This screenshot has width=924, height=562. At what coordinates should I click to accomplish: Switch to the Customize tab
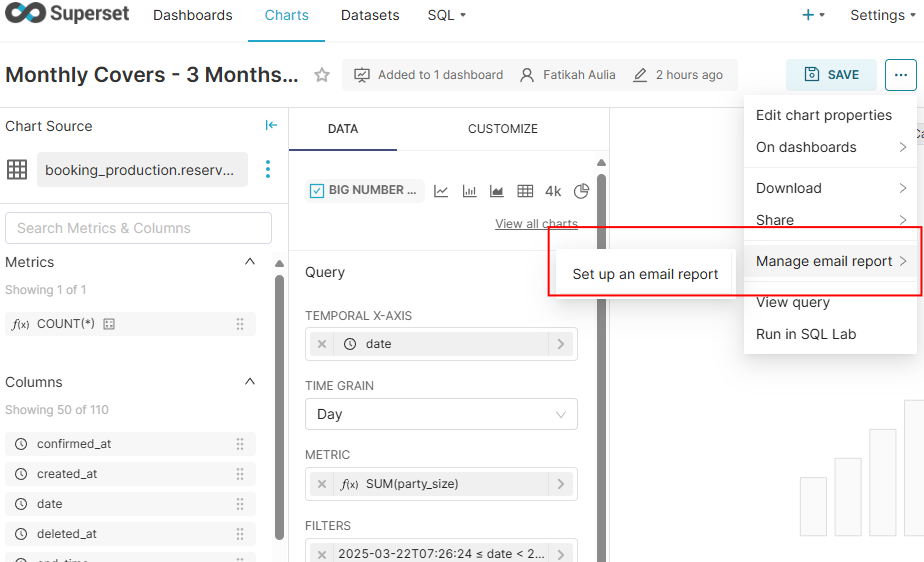coord(502,129)
